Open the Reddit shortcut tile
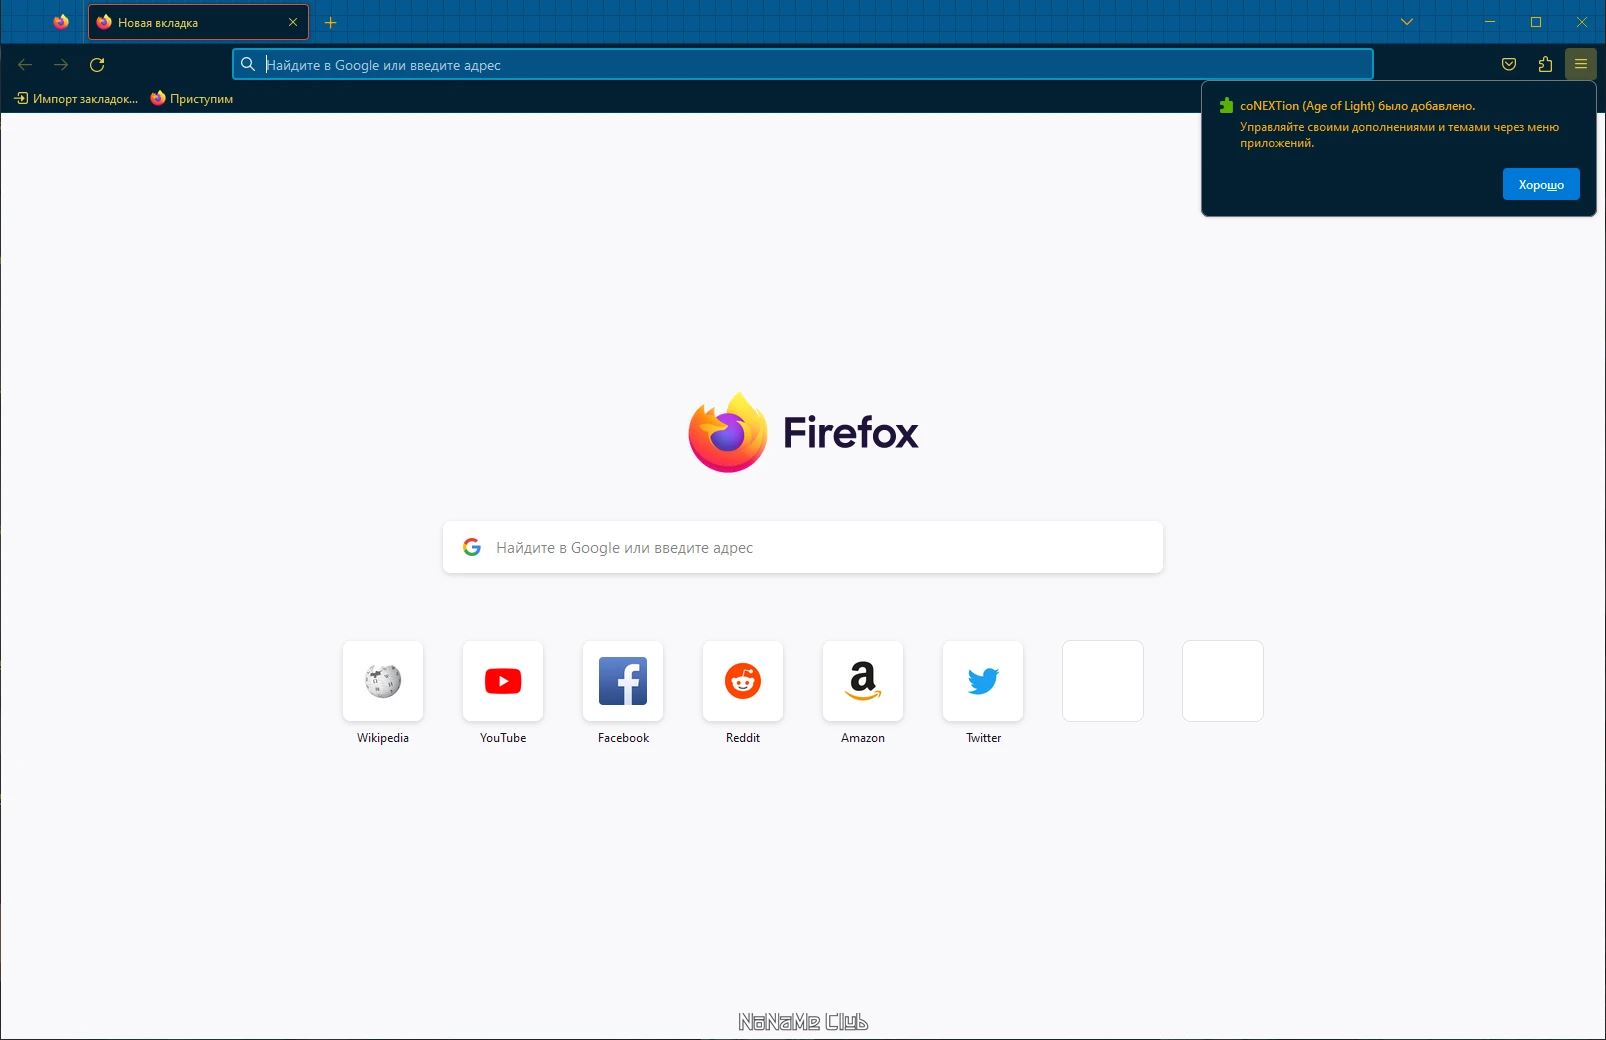1606x1040 pixels. [742, 681]
